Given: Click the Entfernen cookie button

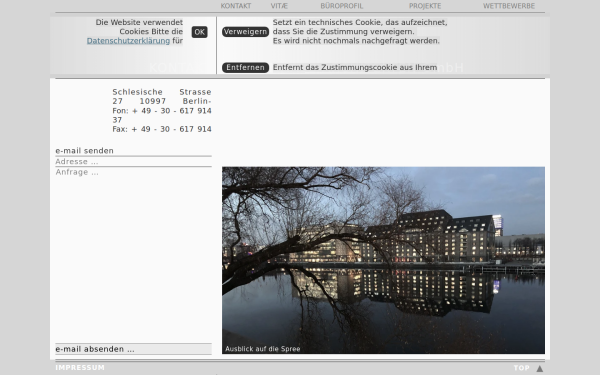Looking at the screenshot, I should tap(245, 68).
